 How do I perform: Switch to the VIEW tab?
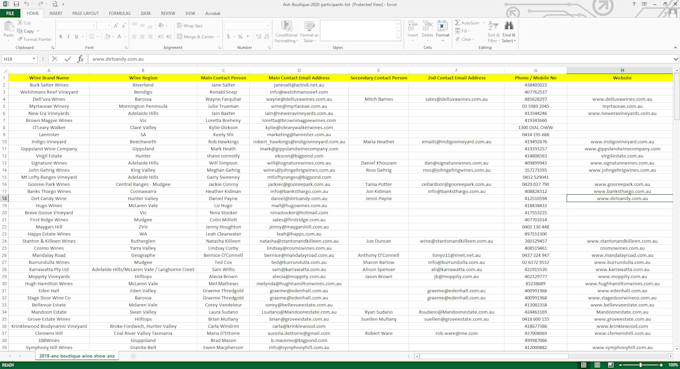click(190, 13)
